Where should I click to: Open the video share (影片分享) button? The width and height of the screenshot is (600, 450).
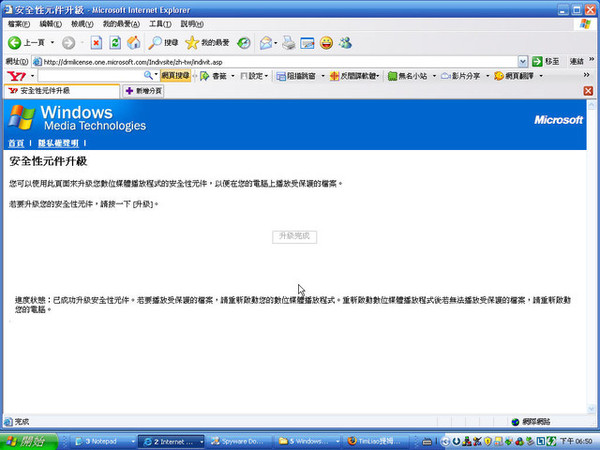tap(460, 76)
